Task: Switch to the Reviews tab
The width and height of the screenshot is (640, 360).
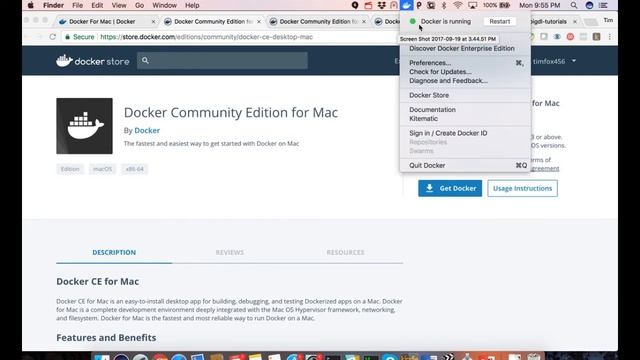Action: [229, 252]
